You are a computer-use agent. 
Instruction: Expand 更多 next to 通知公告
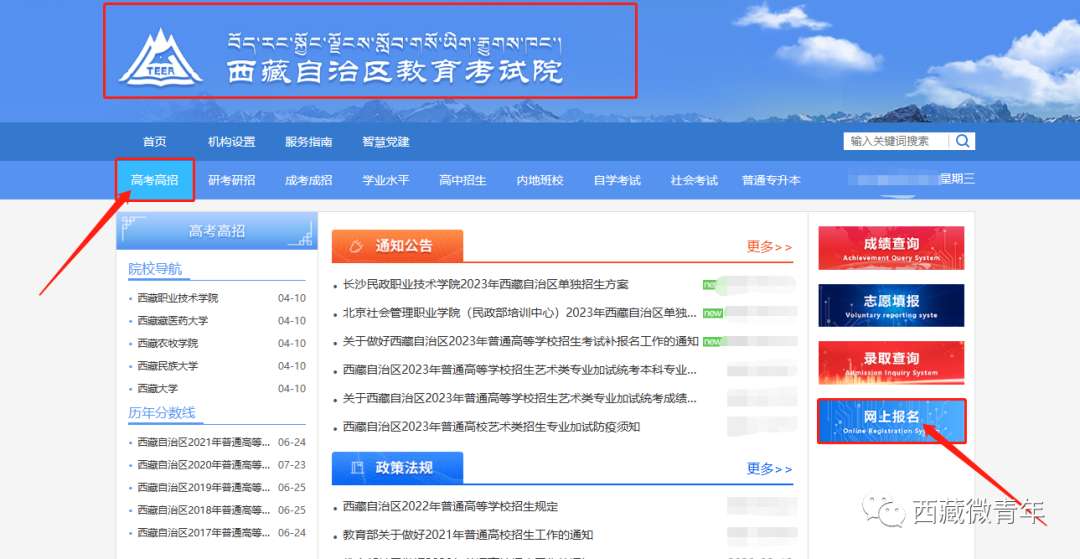click(768, 246)
